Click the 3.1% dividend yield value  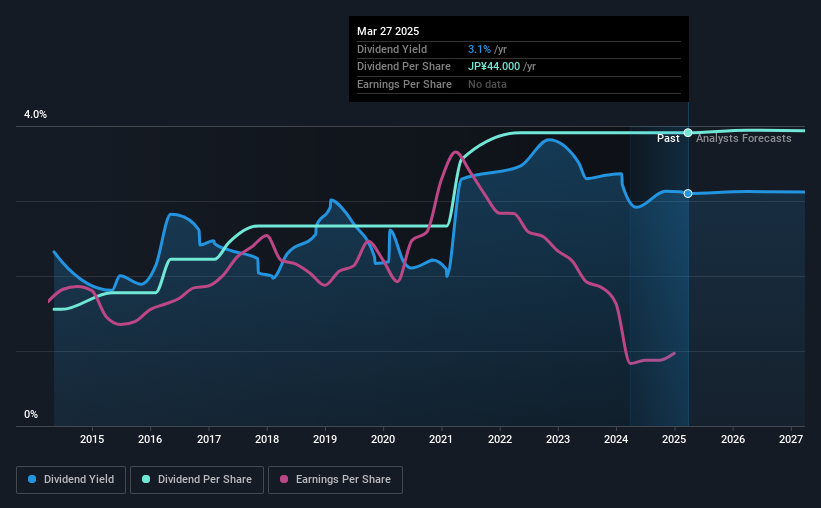point(479,49)
